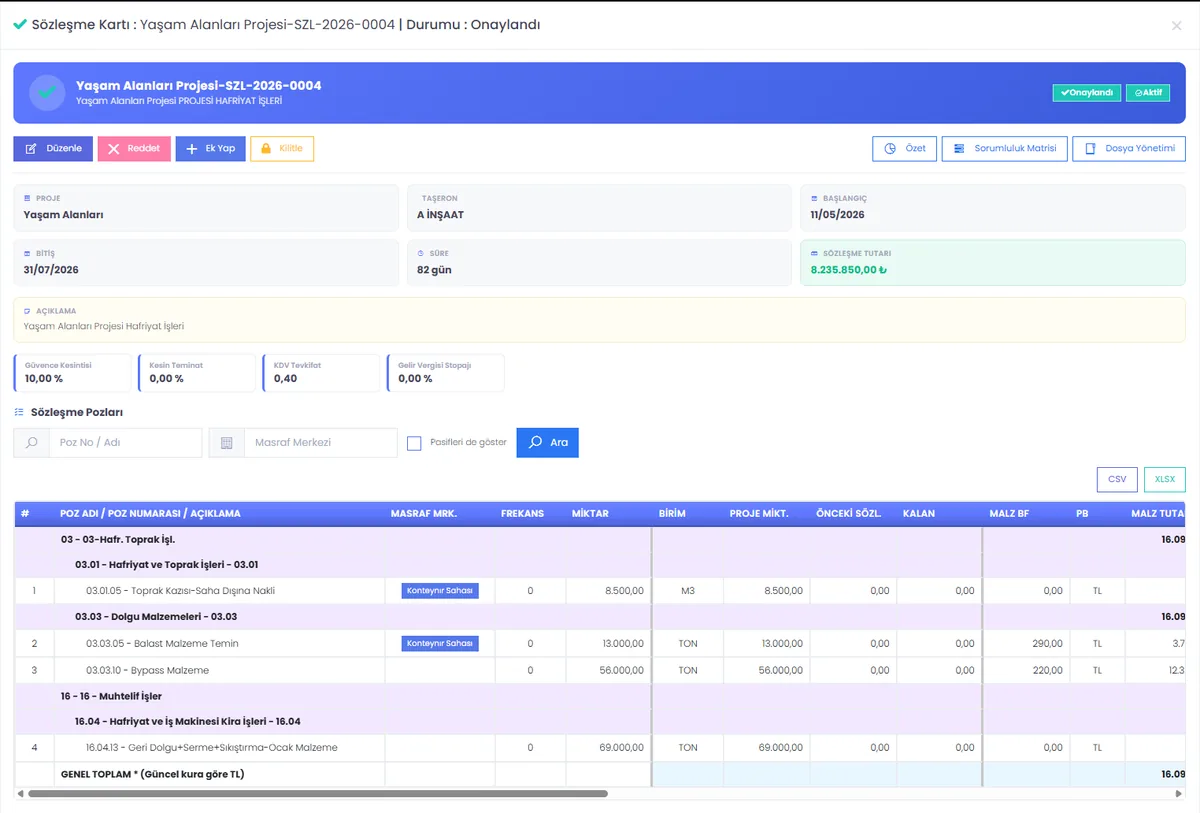Click the horizontal scrollbar under the table

pos(318,794)
